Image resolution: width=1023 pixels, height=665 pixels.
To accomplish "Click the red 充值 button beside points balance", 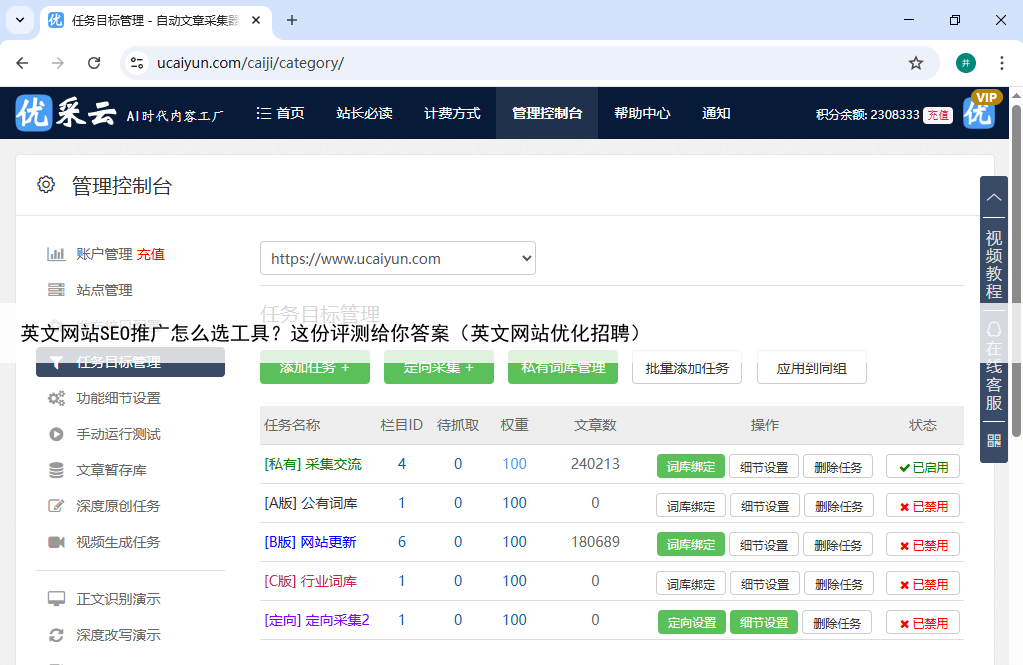I will point(937,115).
